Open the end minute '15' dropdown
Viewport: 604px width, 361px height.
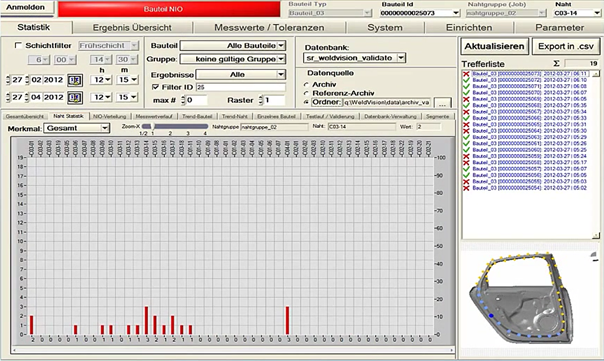(x=127, y=97)
